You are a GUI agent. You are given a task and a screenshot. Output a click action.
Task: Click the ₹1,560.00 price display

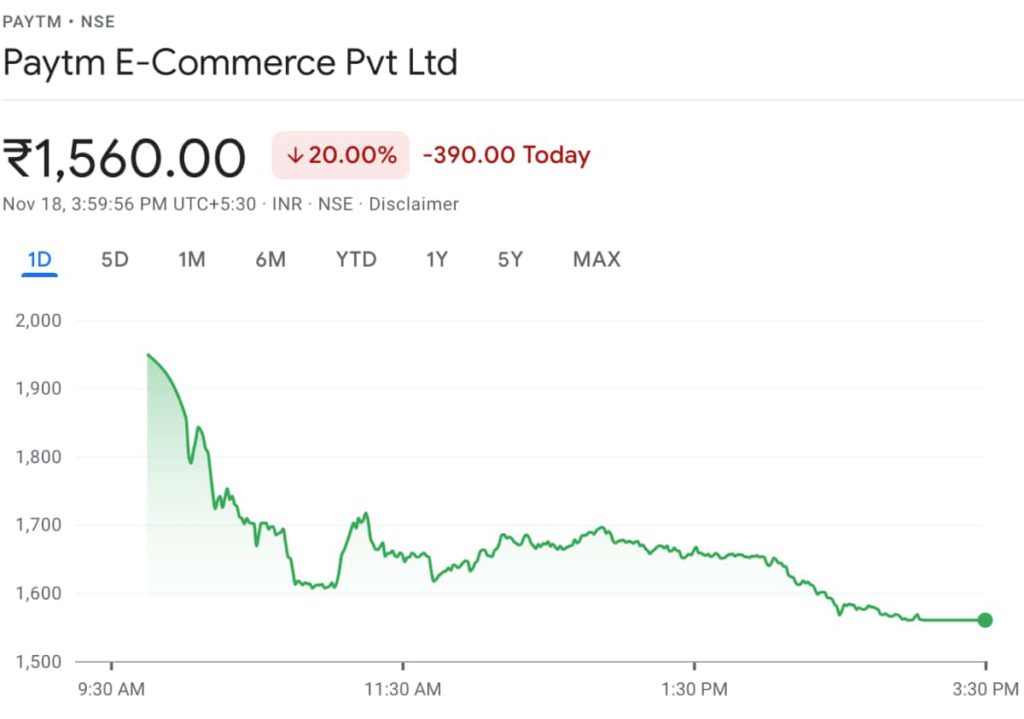coord(124,155)
